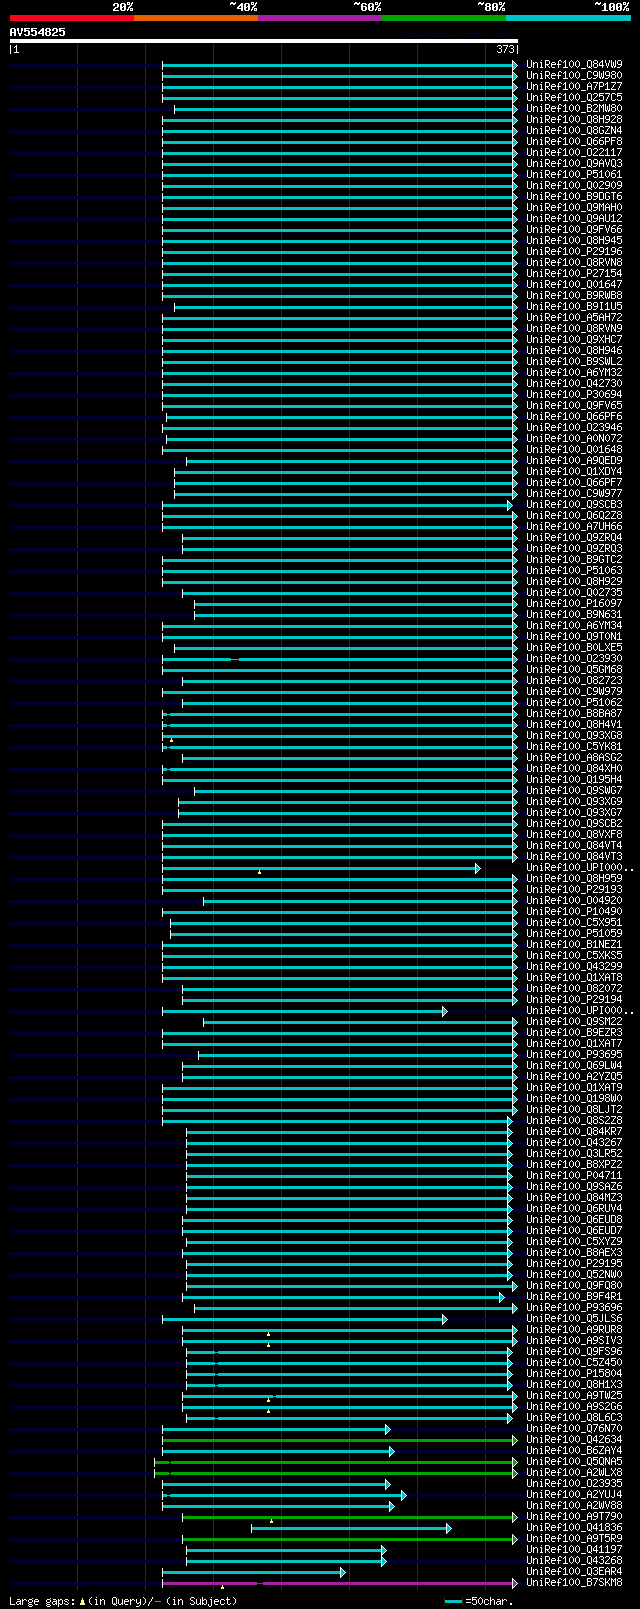
Task: Click the white query sequence ruler bar
Action: pyautogui.click(x=264, y=41)
